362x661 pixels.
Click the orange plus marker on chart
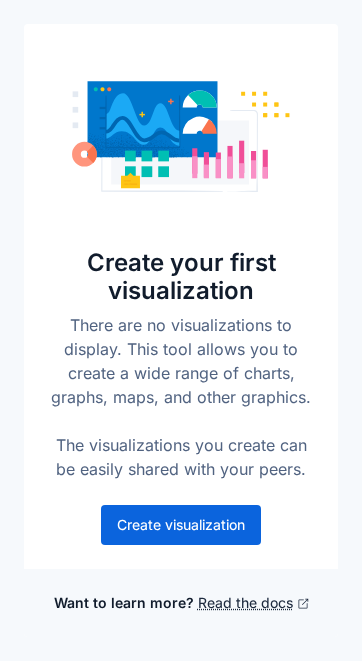pos(171,102)
